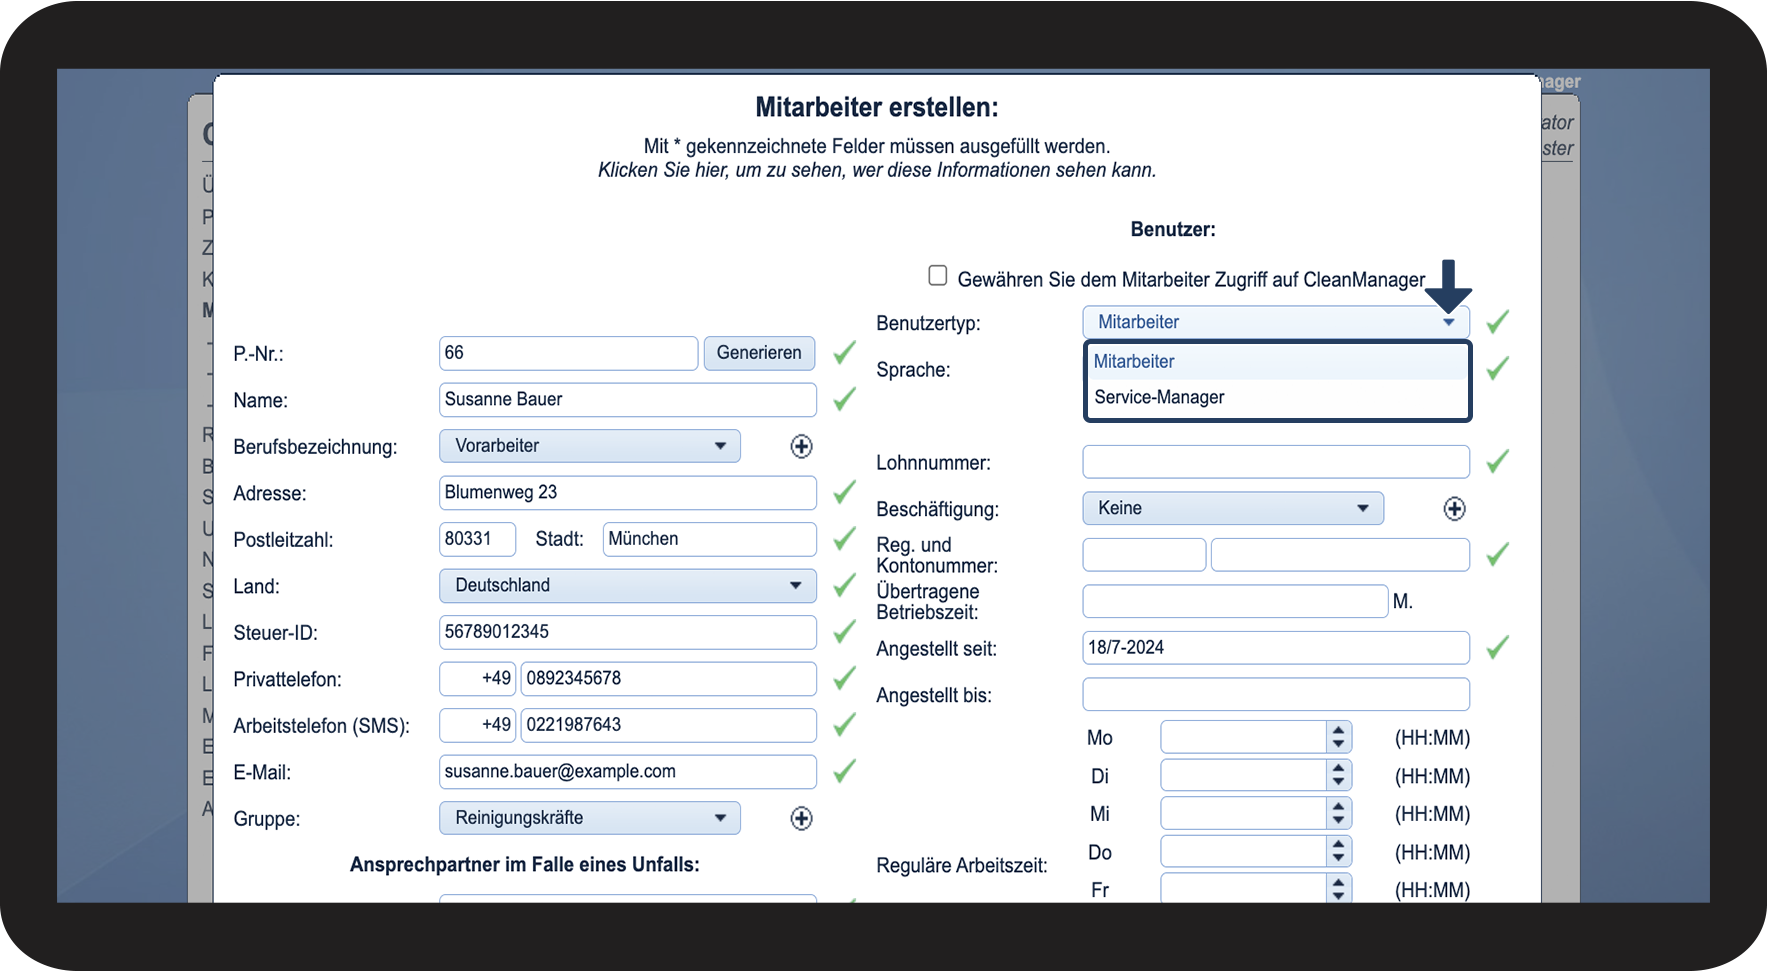
Task: Click green checkmark next to Benutzertyp dropdown
Action: point(1497,323)
